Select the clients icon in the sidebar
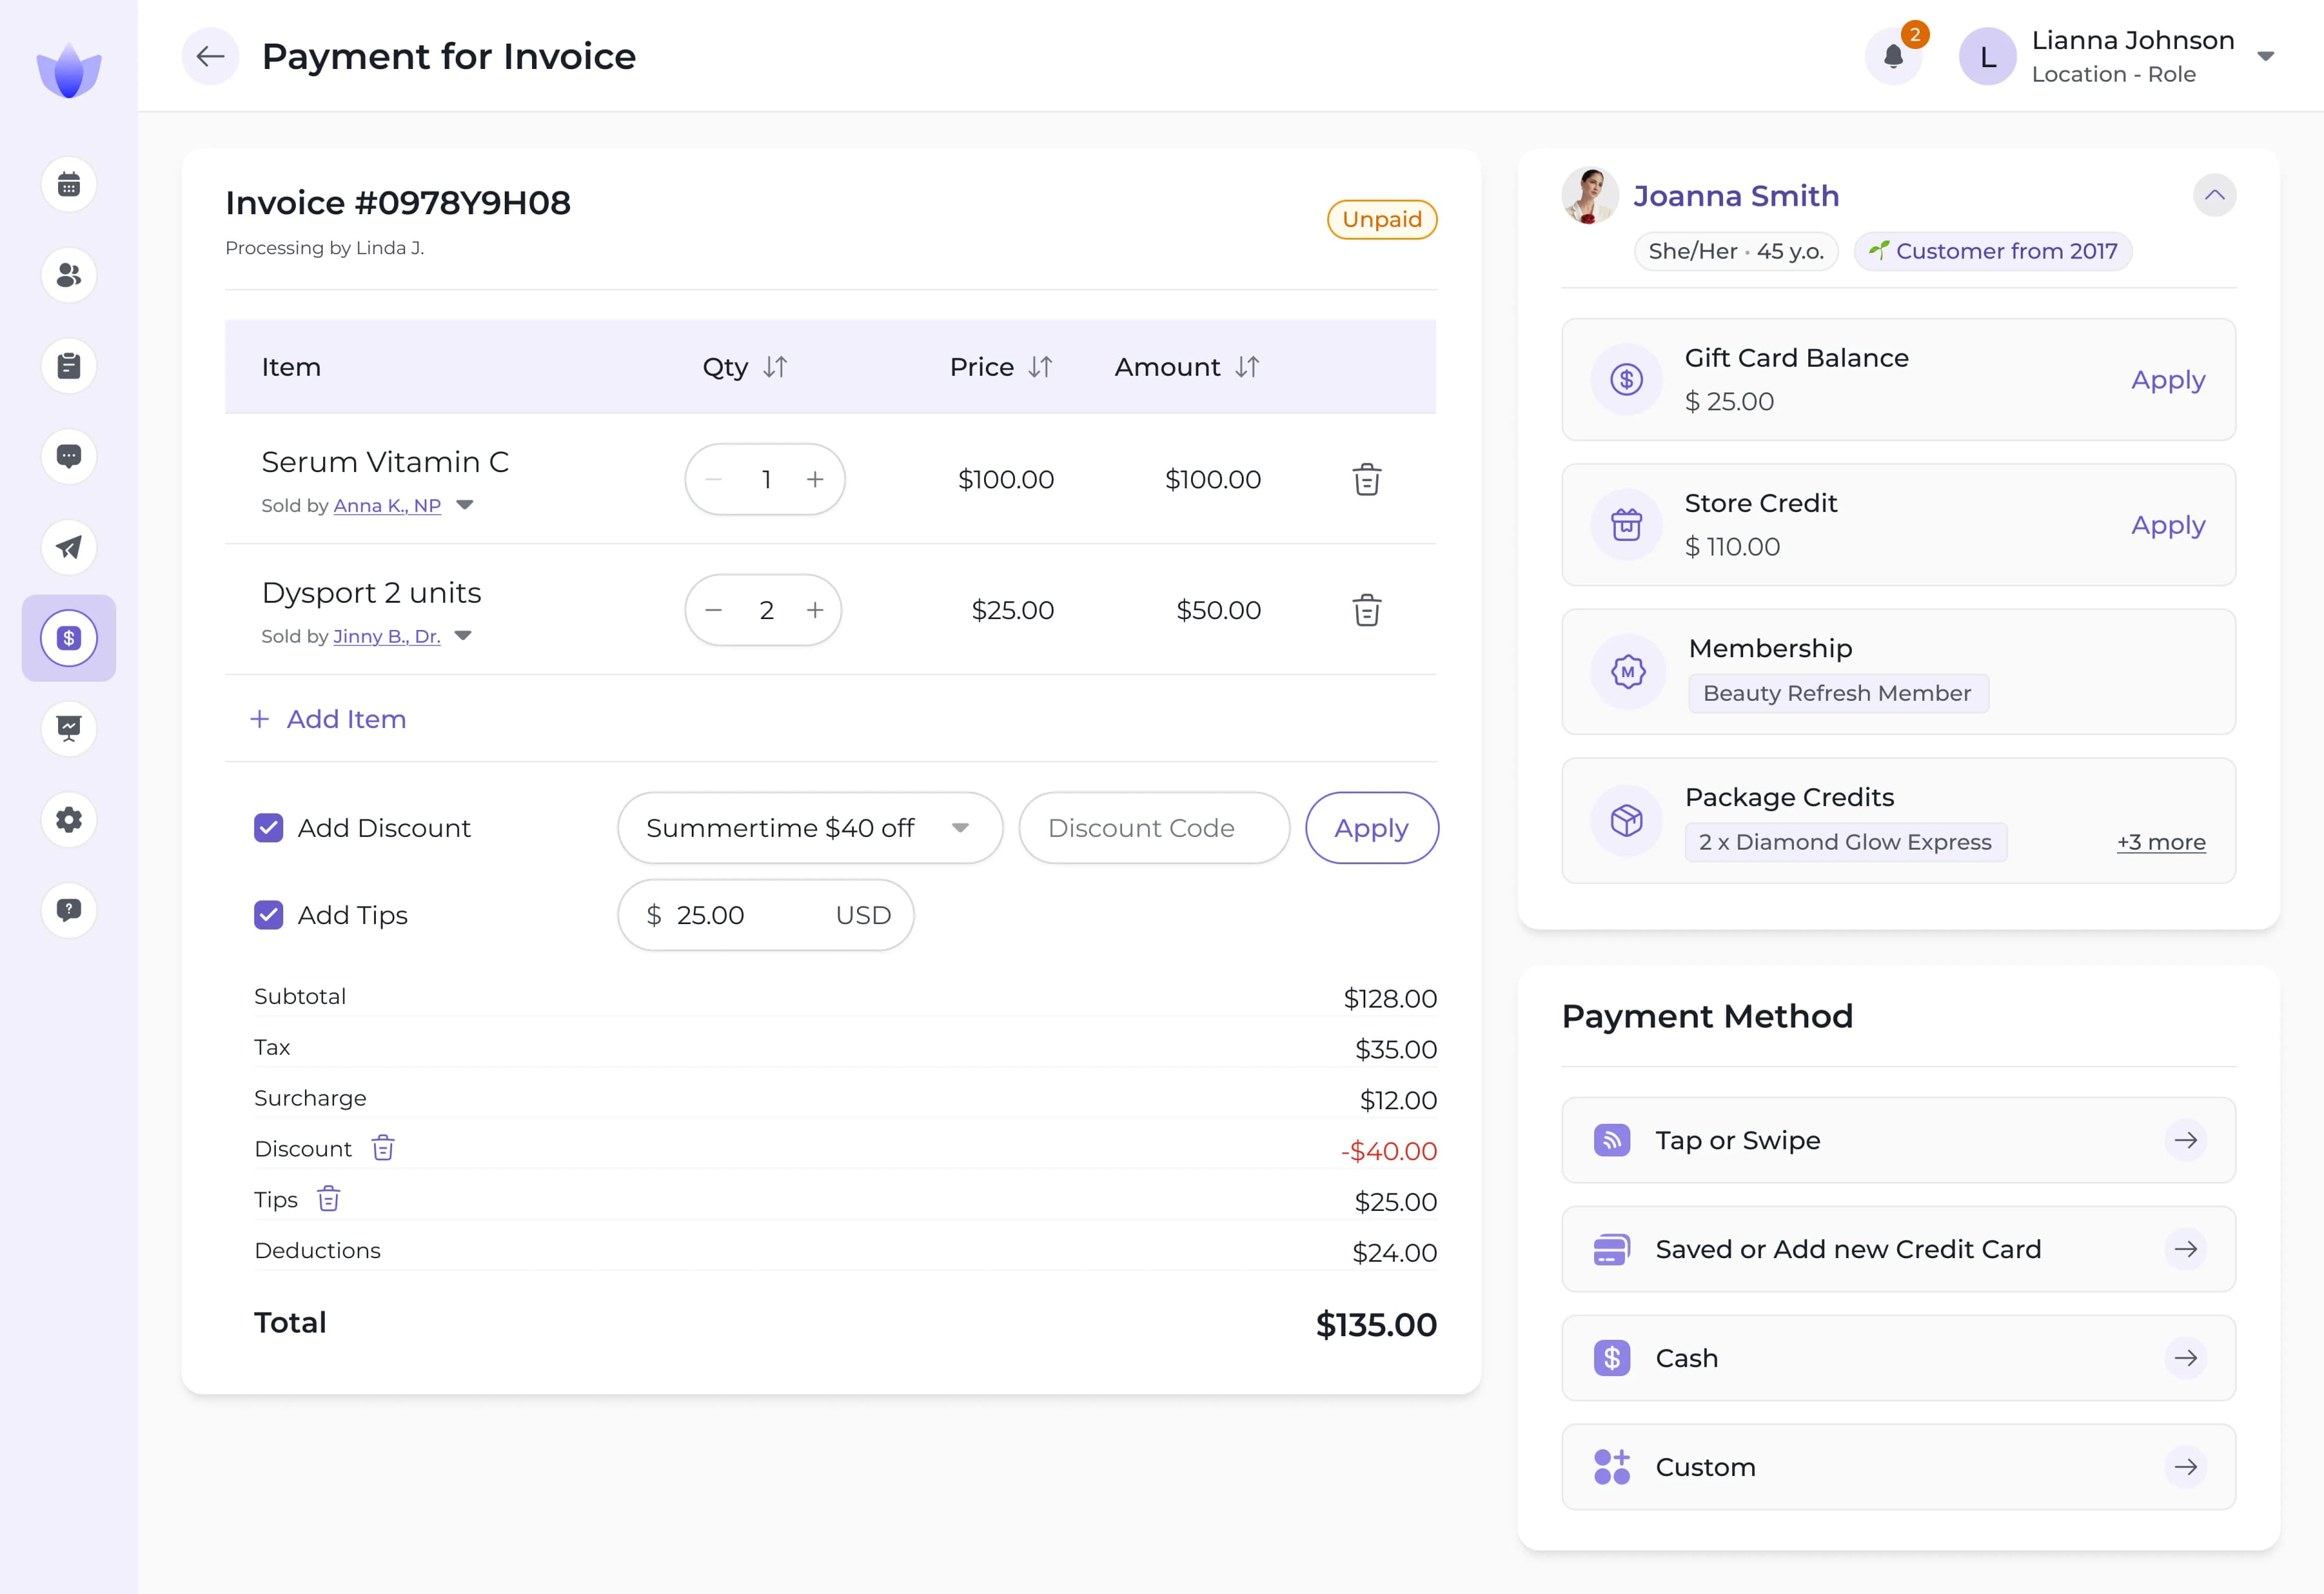The height and width of the screenshot is (1594, 2324). coord(68,275)
